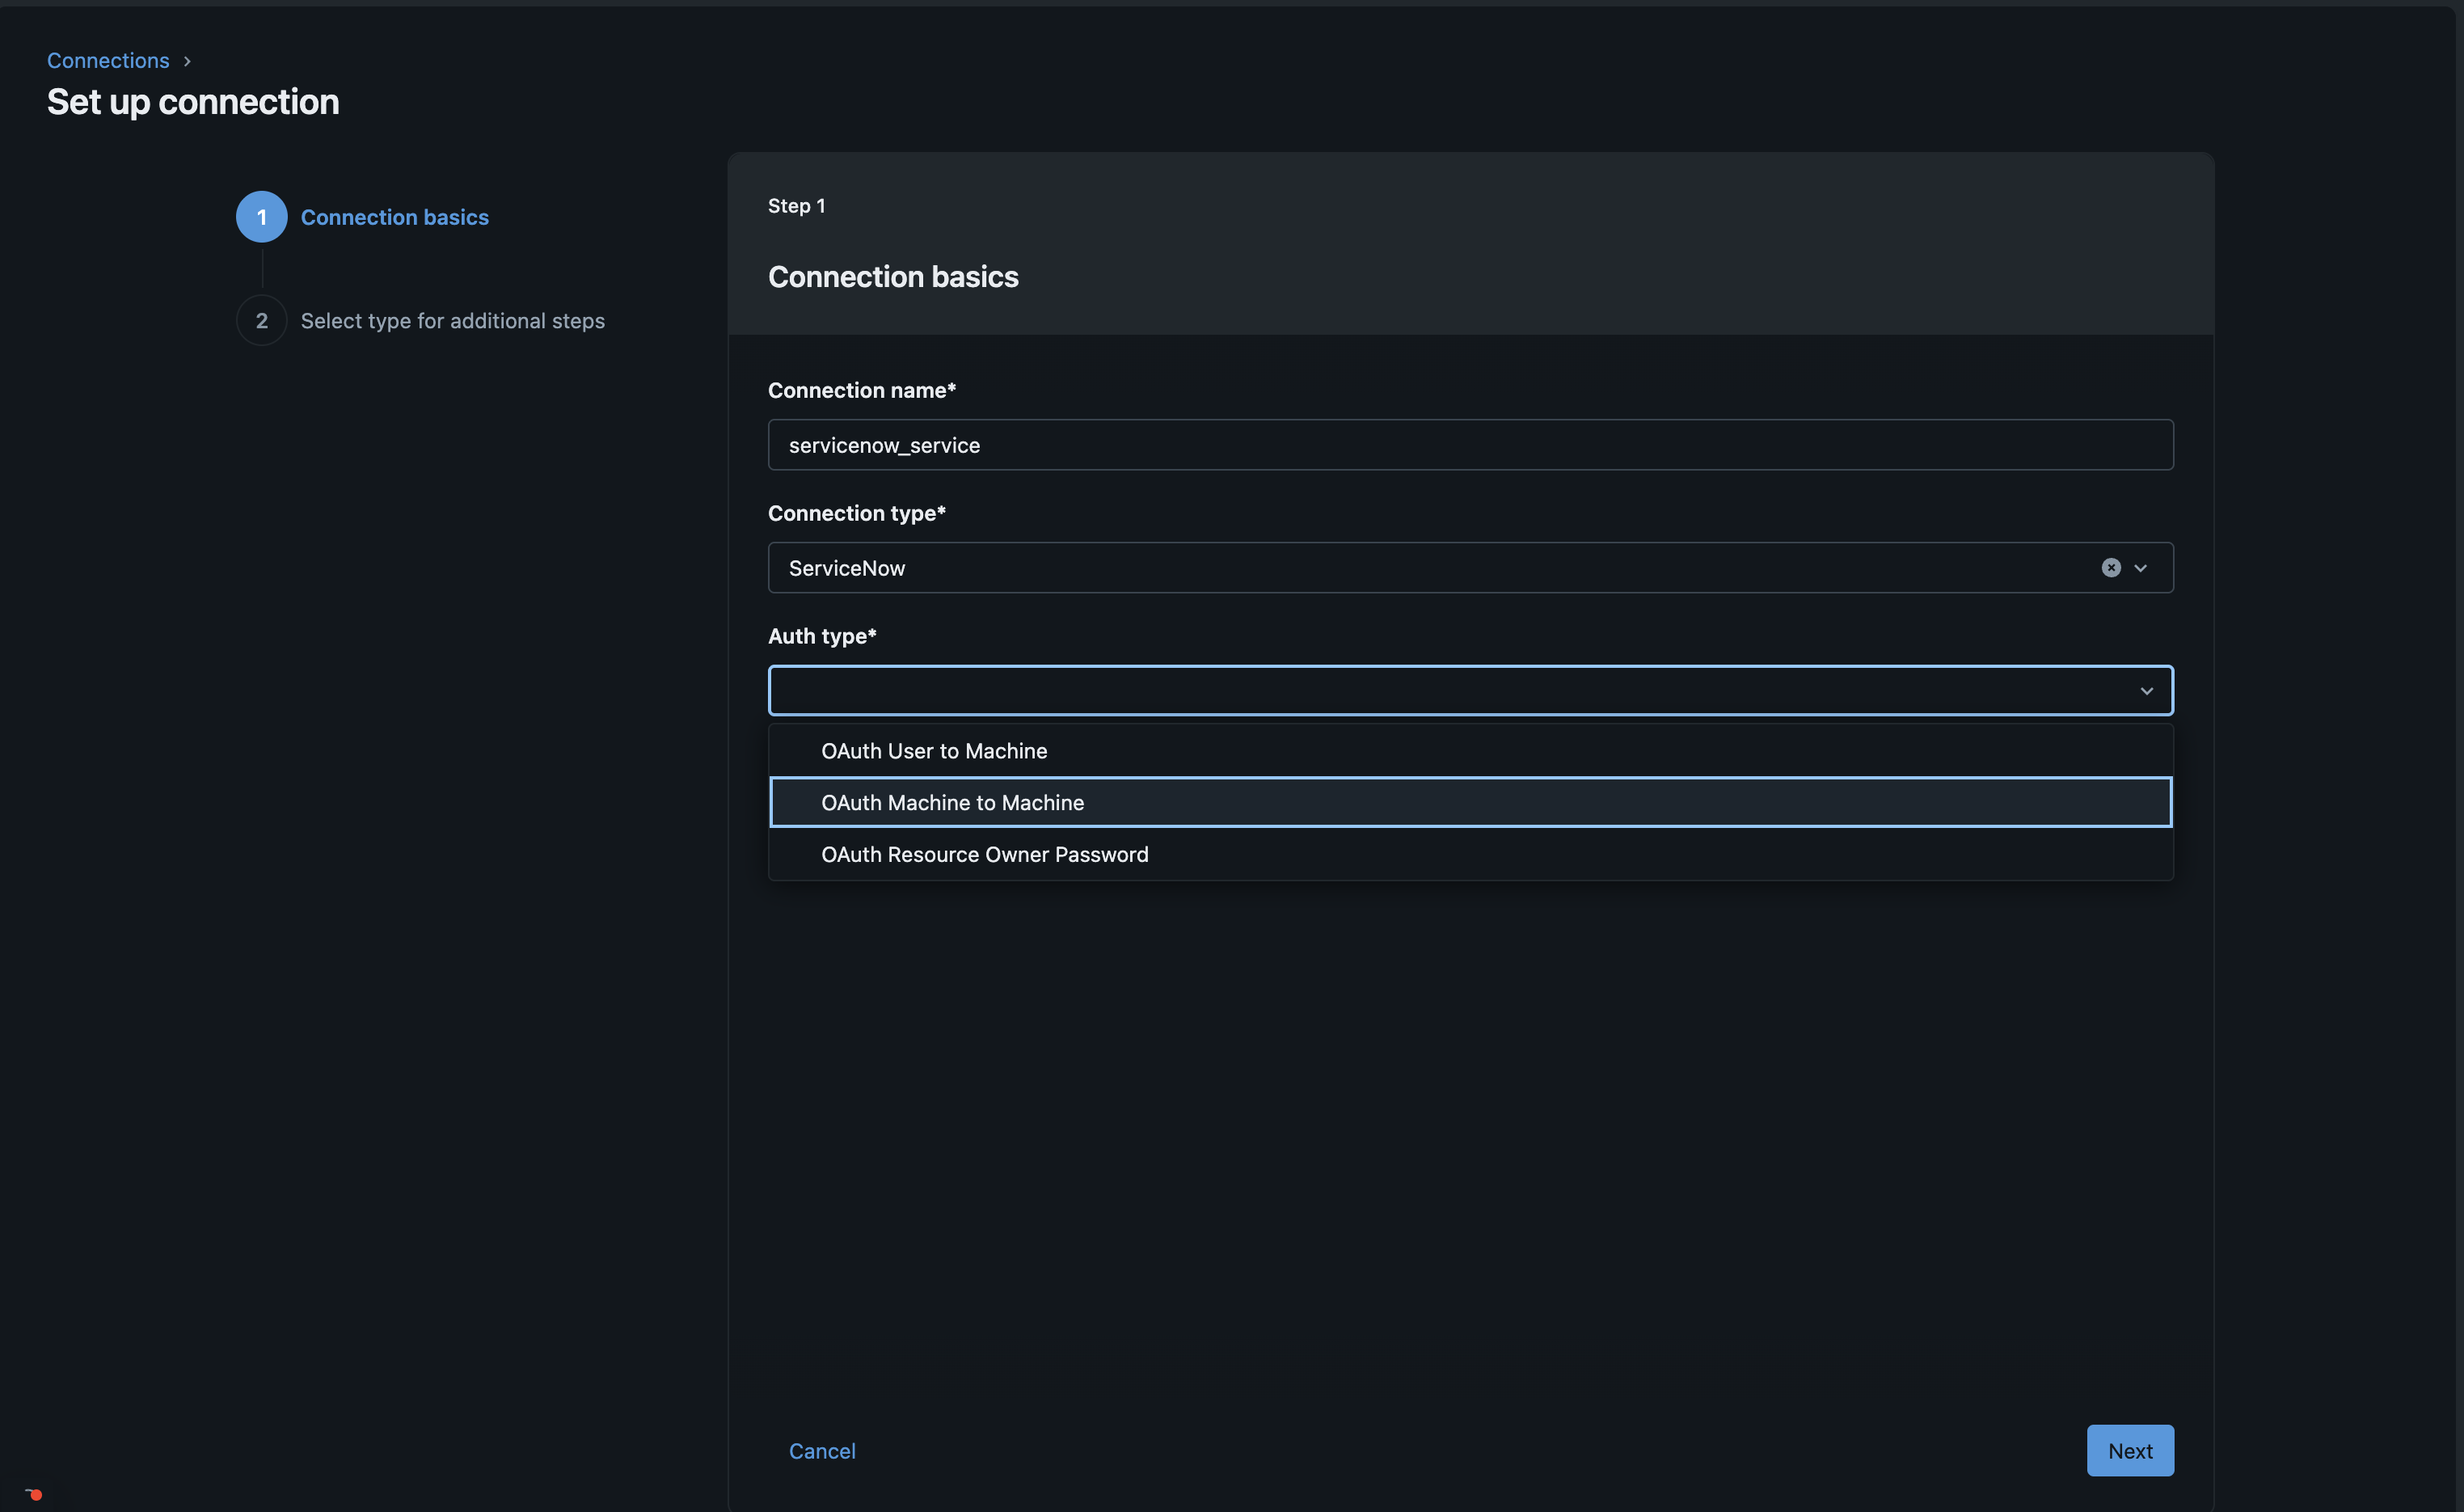The image size is (2464, 1512).
Task: Click the Connection type combo box text ServiceNow
Action: [847, 568]
